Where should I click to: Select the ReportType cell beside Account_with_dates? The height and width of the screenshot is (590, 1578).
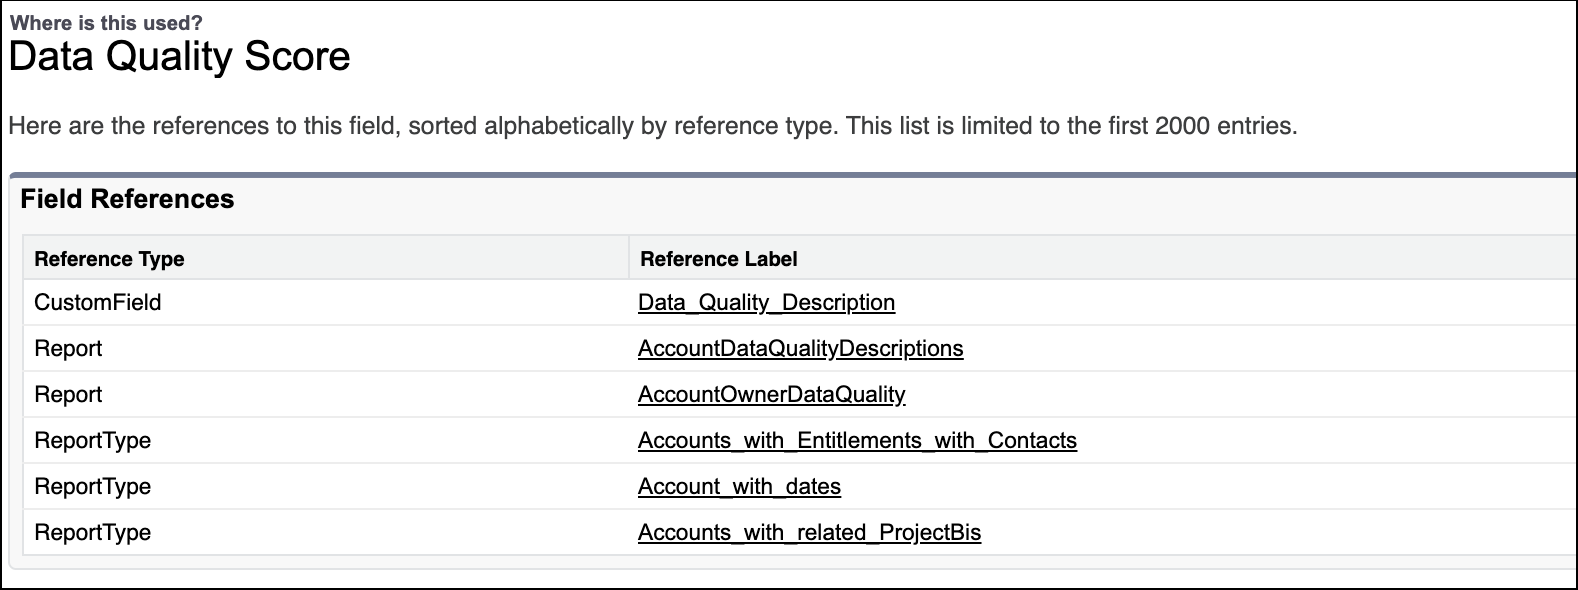pos(92,486)
